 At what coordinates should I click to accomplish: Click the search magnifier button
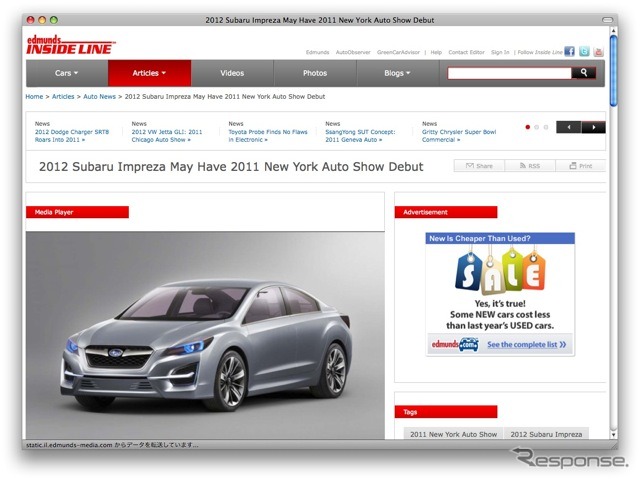tap(584, 73)
